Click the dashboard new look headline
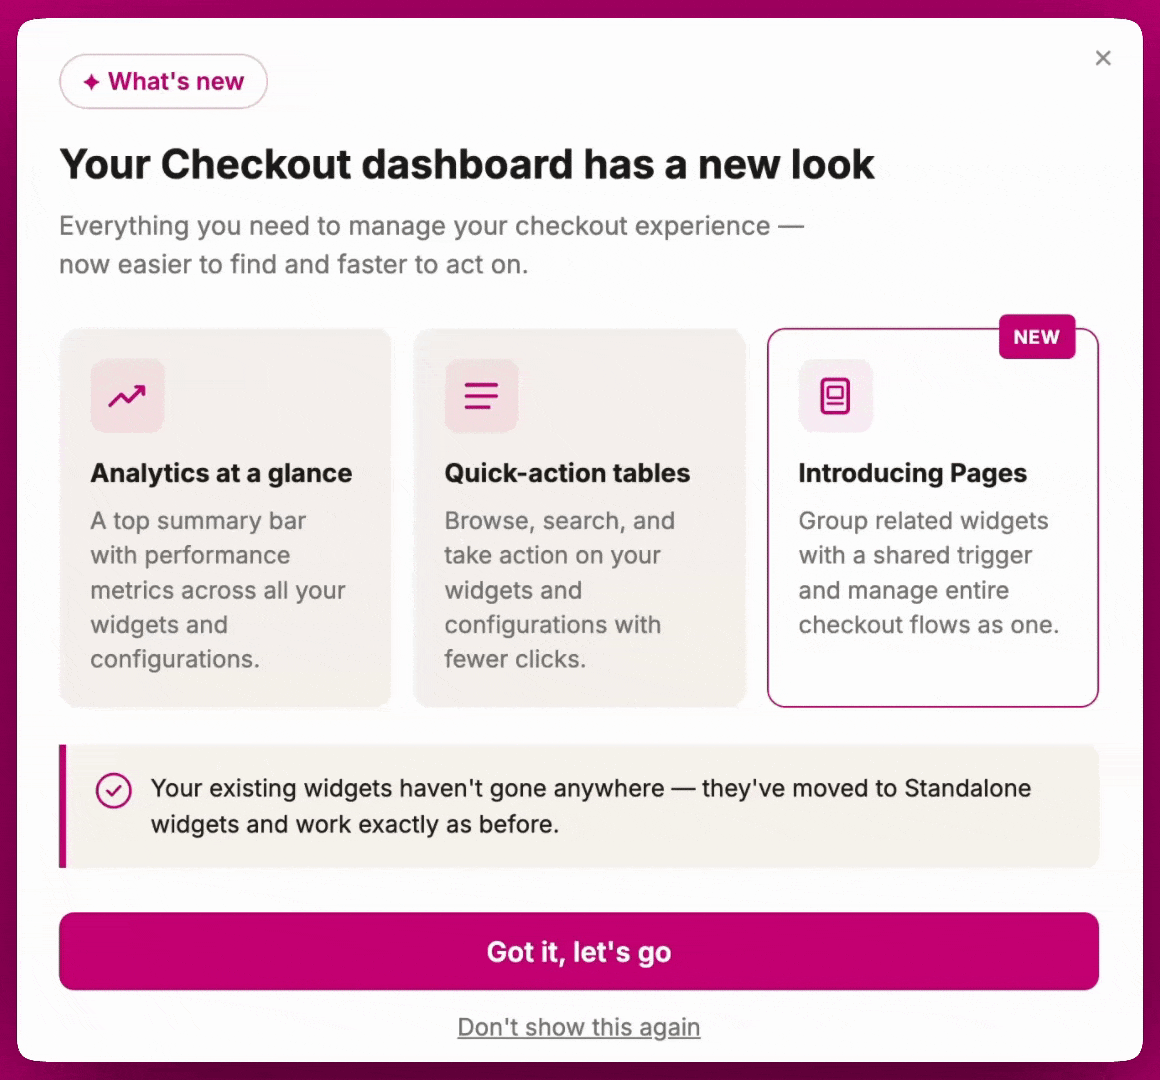Viewport: 1160px width, 1080px height. (x=467, y=164)
